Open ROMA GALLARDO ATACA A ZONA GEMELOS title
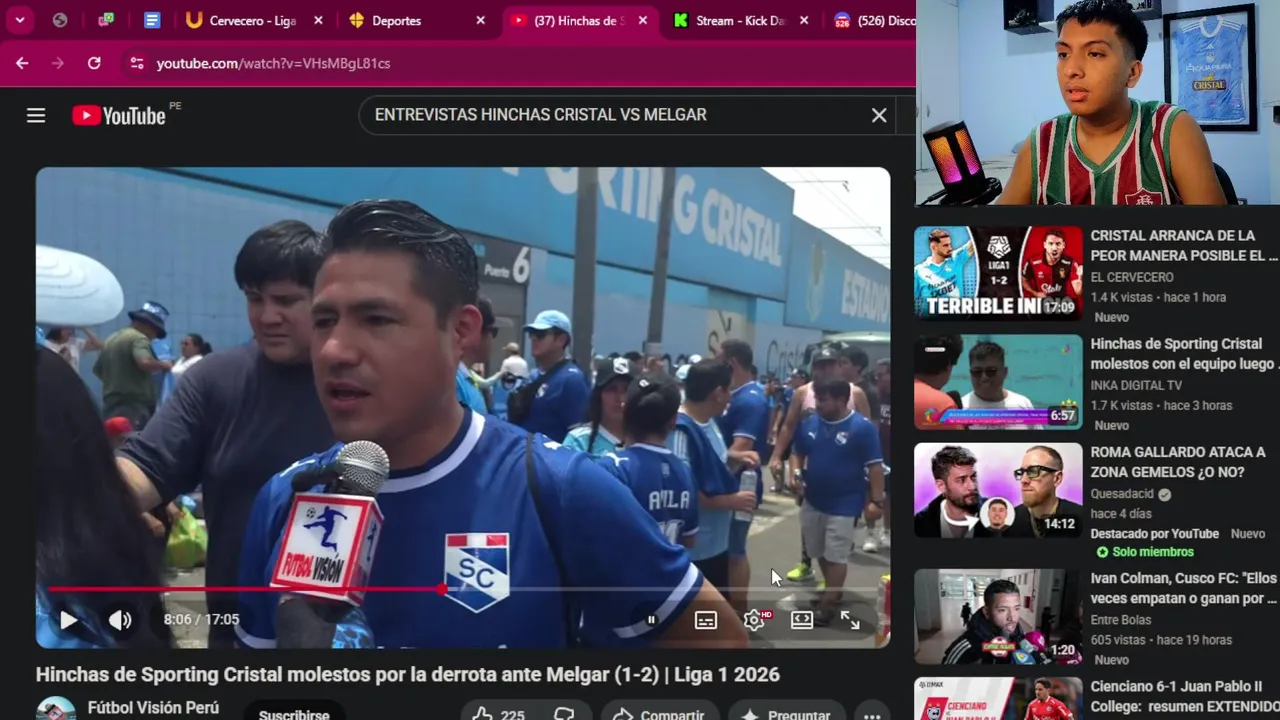 1178,462
